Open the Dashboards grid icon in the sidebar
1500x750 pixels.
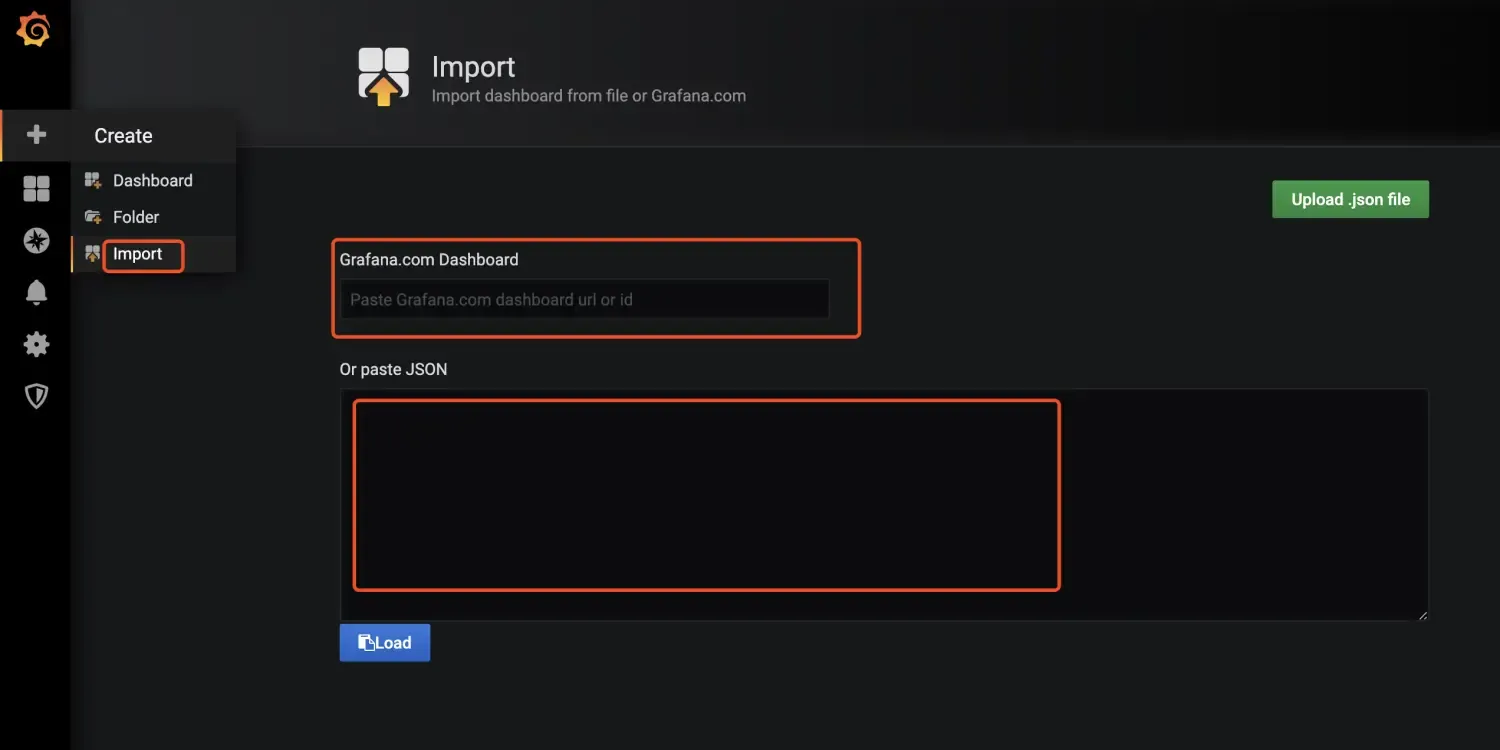click(x=36, y=188)
